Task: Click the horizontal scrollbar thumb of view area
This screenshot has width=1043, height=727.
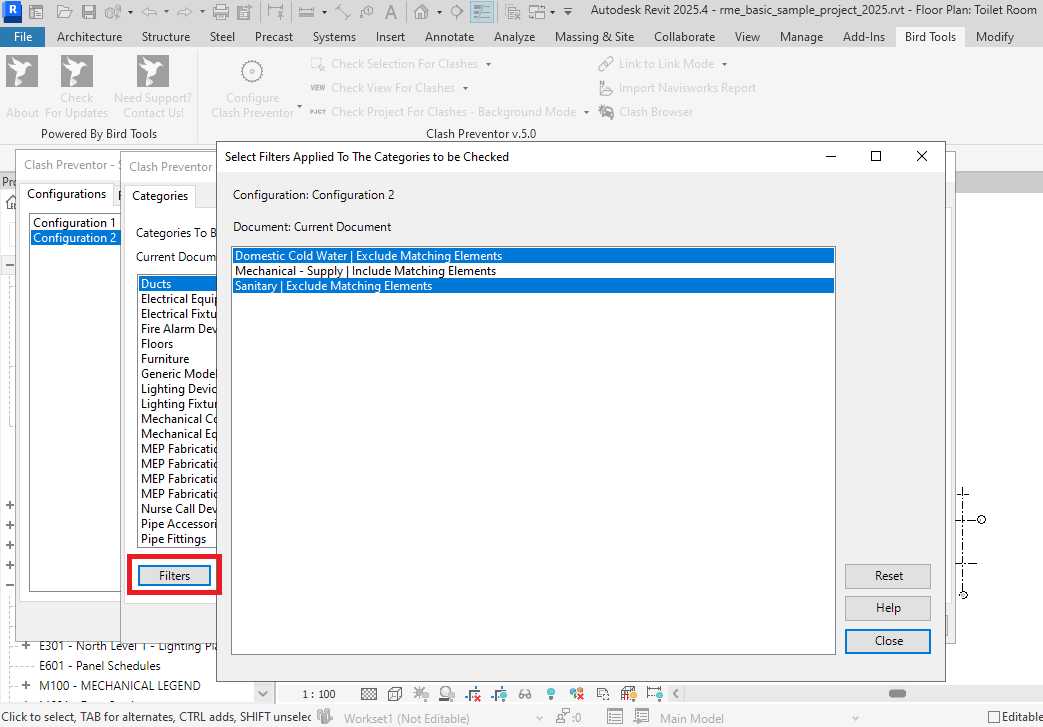Action: click(897, 694)
